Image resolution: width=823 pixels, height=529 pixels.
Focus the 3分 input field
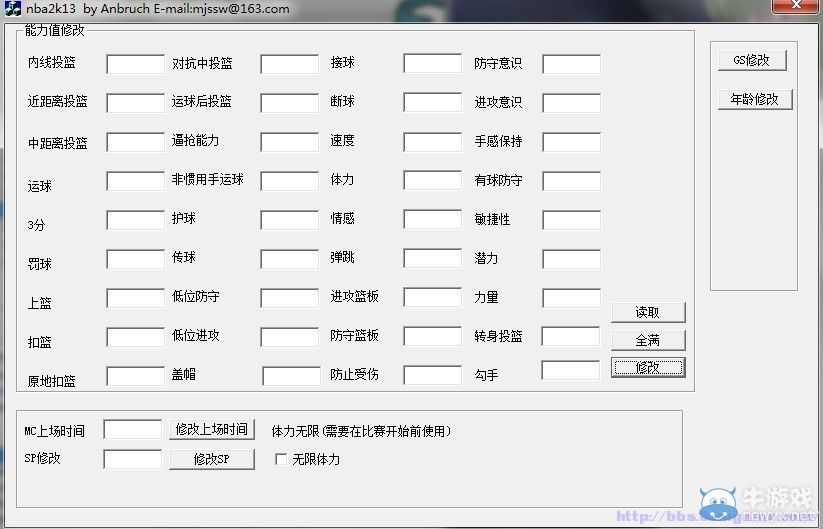click(135, 220)
